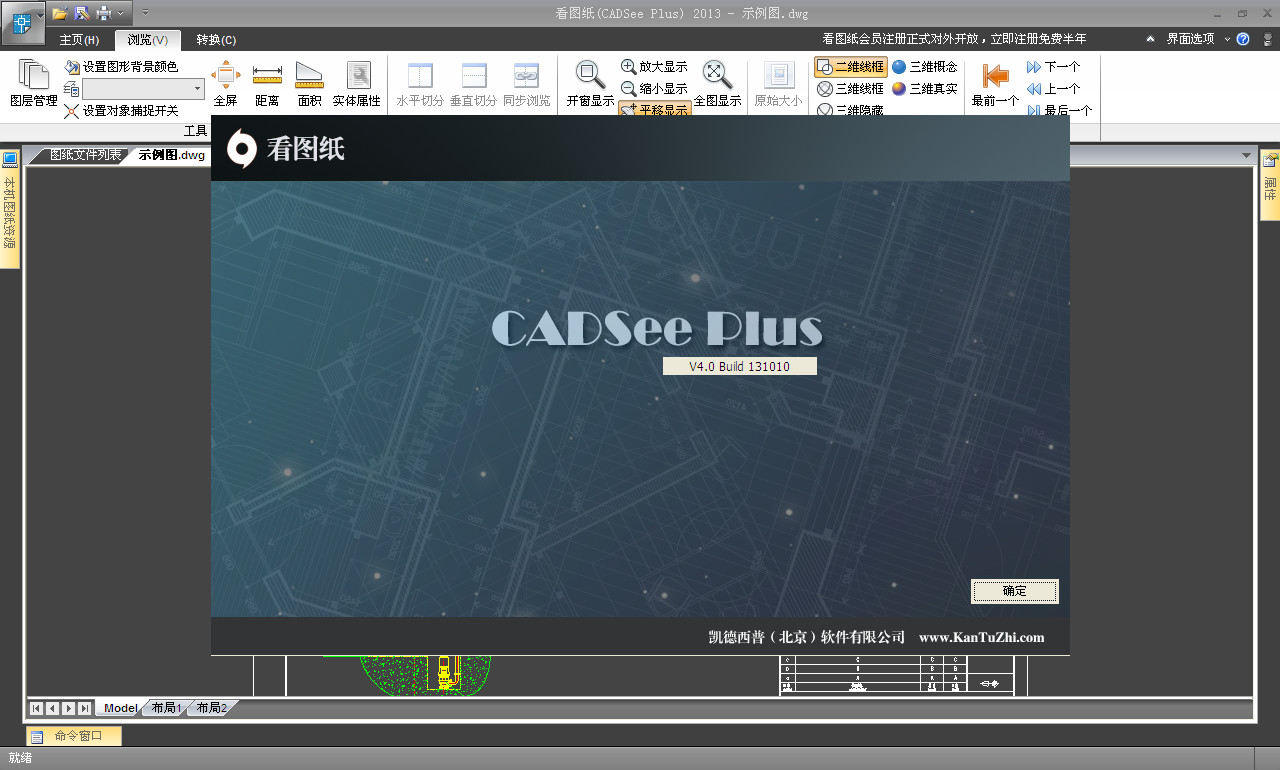1280x770 pixels.
Task: Click 垂直切分 vertical split
Action: pyautogui.click(x=473, y=83)
